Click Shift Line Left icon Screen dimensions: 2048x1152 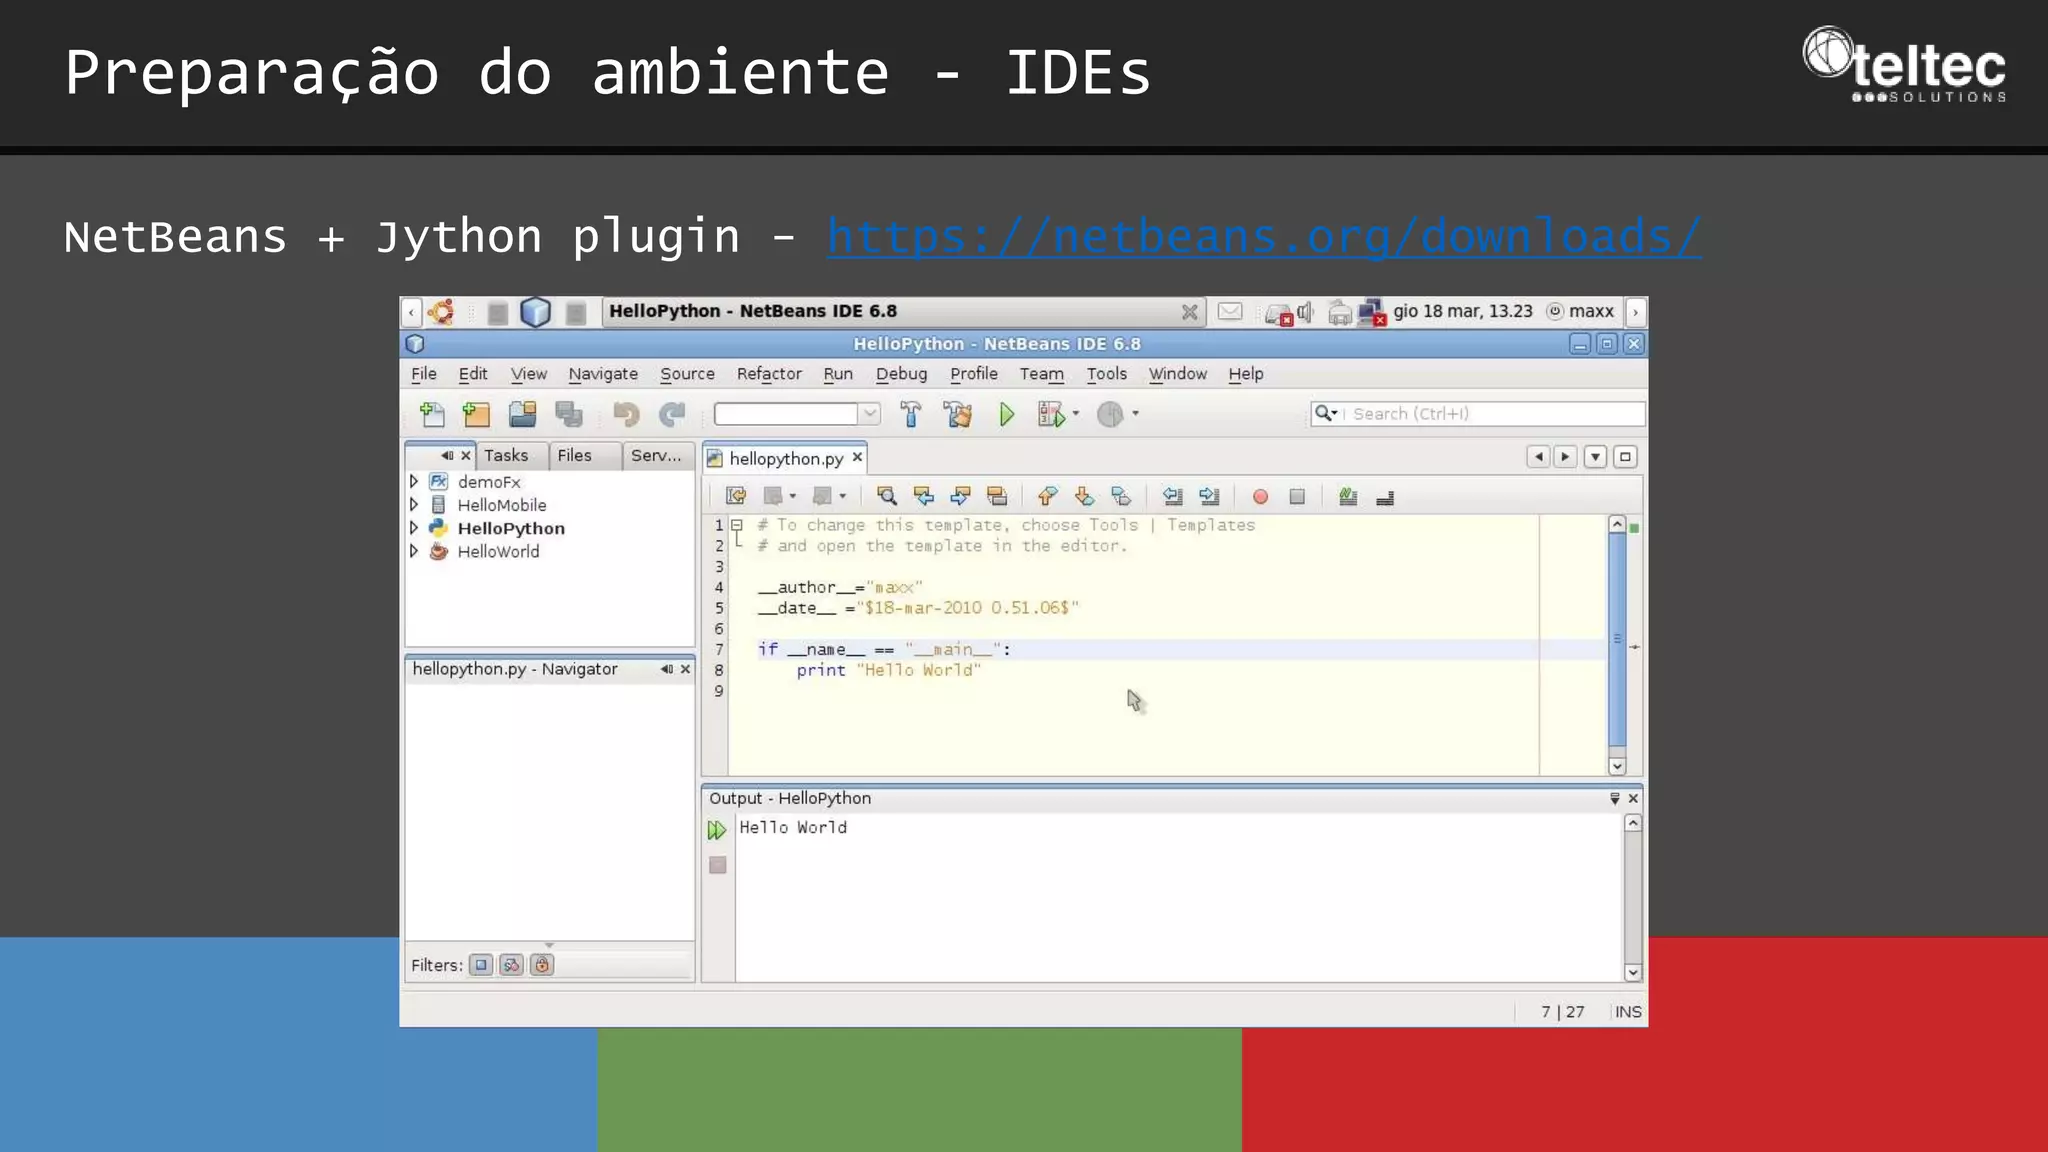(x=1172, y=496)
